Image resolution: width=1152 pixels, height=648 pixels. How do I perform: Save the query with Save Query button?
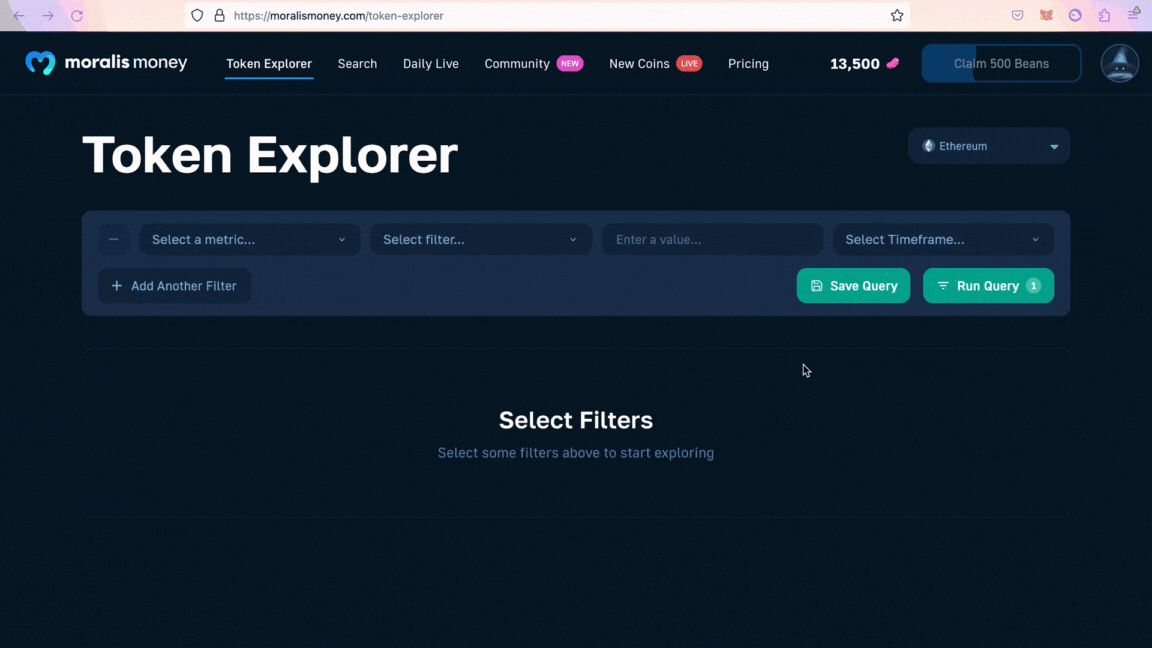(x=854, y=286)
